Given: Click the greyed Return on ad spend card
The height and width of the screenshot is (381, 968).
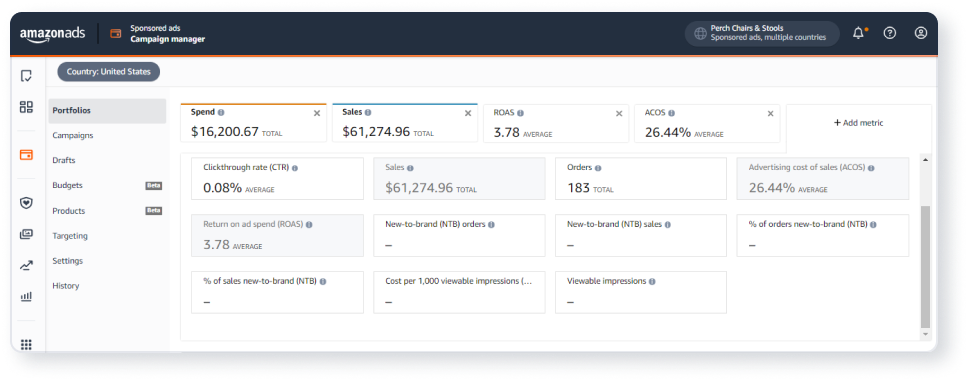Looking at the screenshot, I should click(277, 235).
